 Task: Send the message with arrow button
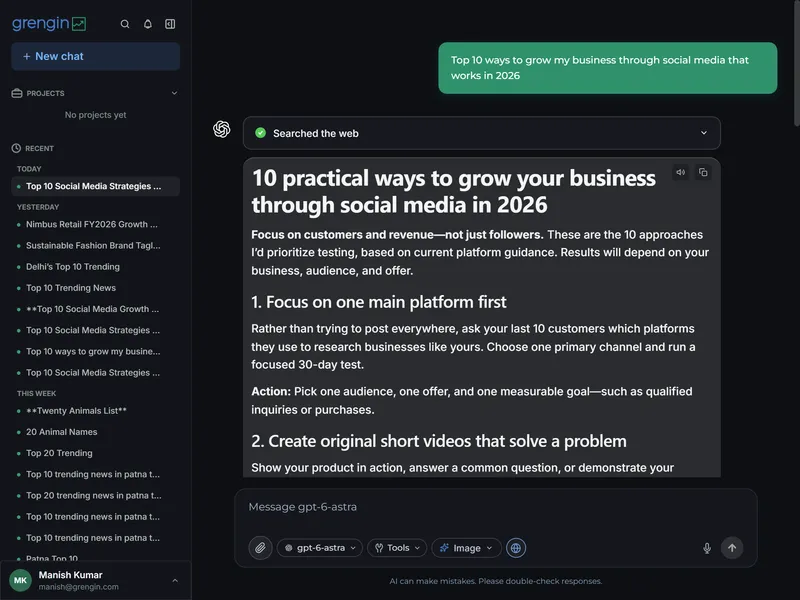(732, 548)
